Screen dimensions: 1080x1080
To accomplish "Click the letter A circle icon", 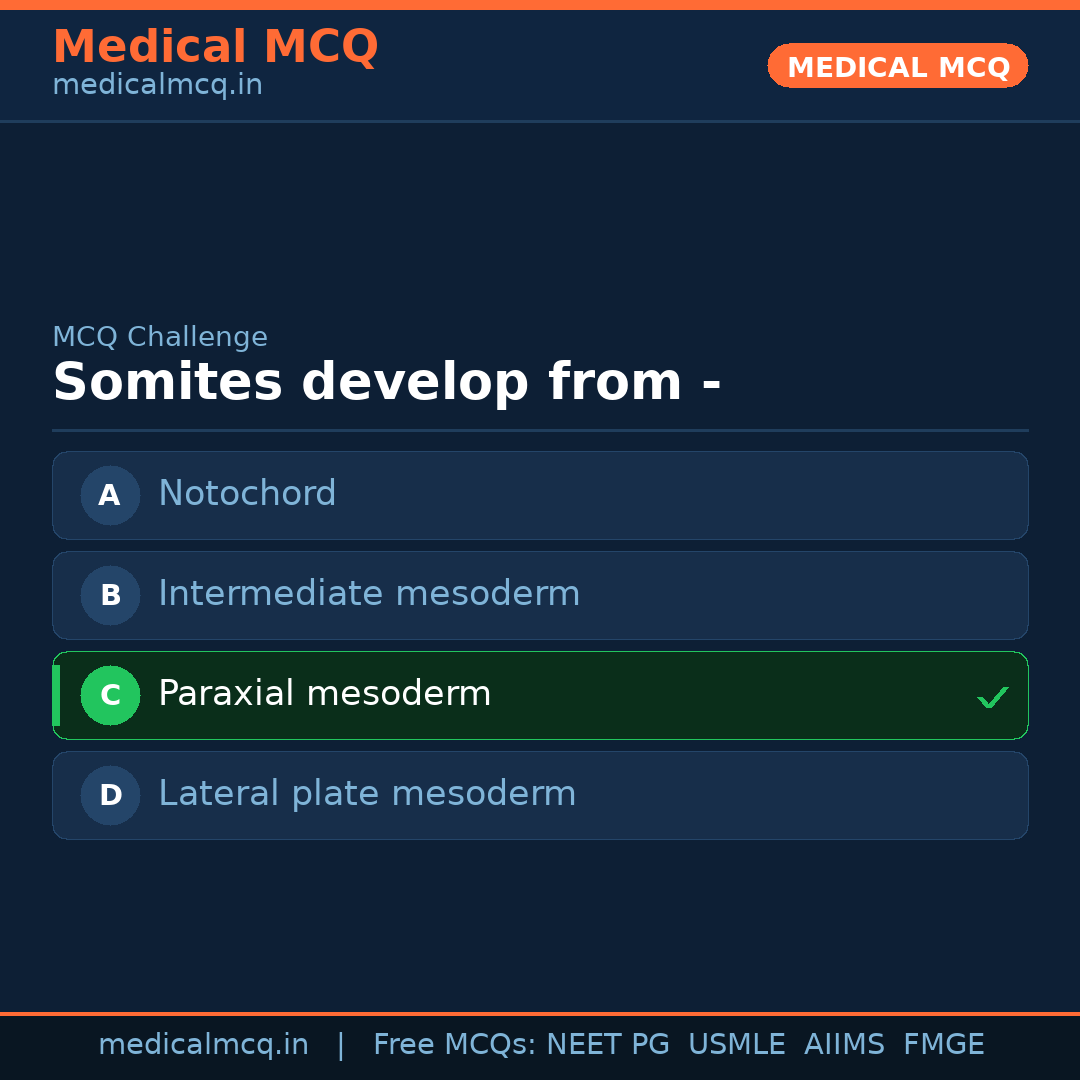I will pyautogui.click(x=110, y=495).
